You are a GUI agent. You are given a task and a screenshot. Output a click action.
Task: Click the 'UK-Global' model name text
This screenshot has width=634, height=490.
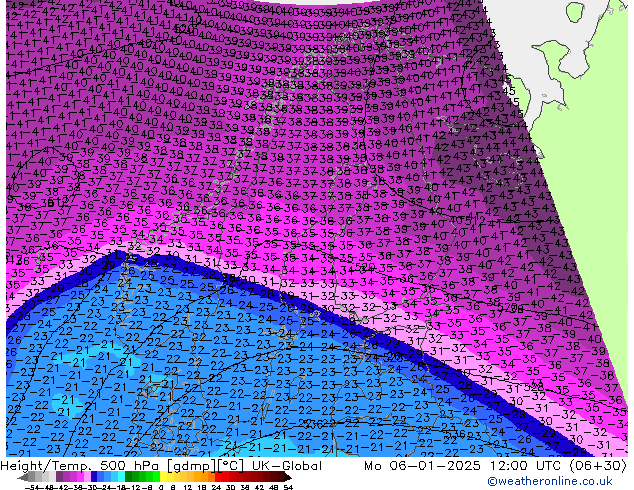coord(287,466)
